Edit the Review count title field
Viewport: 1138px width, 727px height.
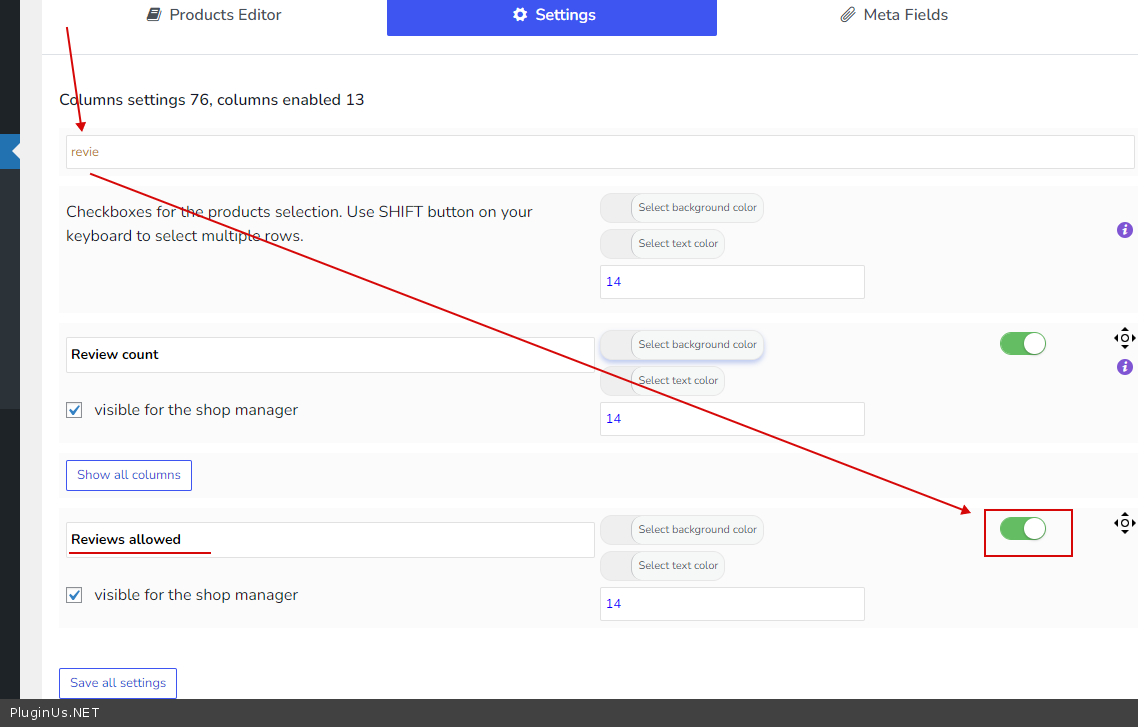pos(330,355)
